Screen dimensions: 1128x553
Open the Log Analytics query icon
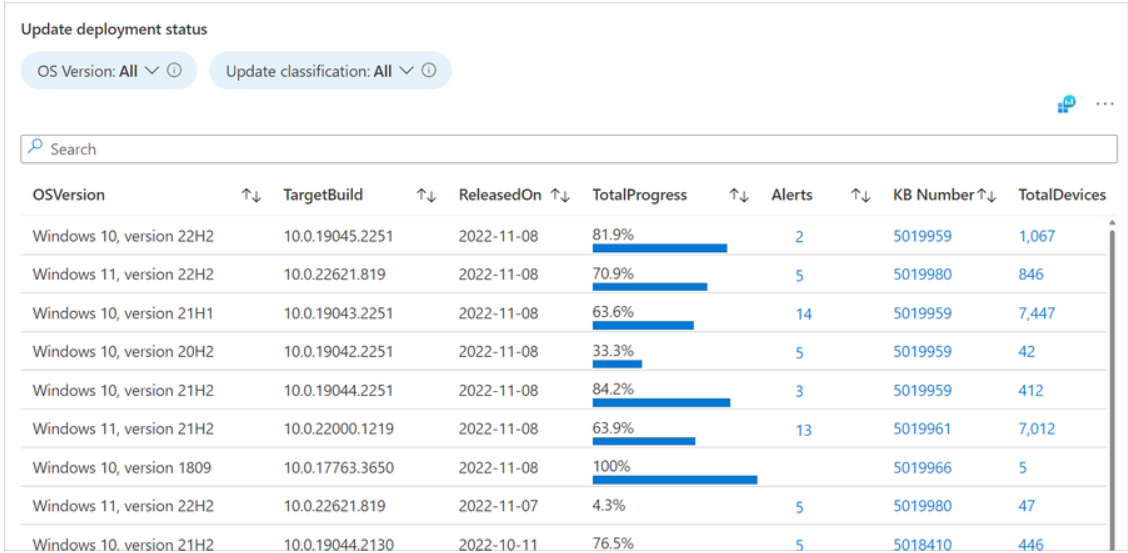point(1066,105)
